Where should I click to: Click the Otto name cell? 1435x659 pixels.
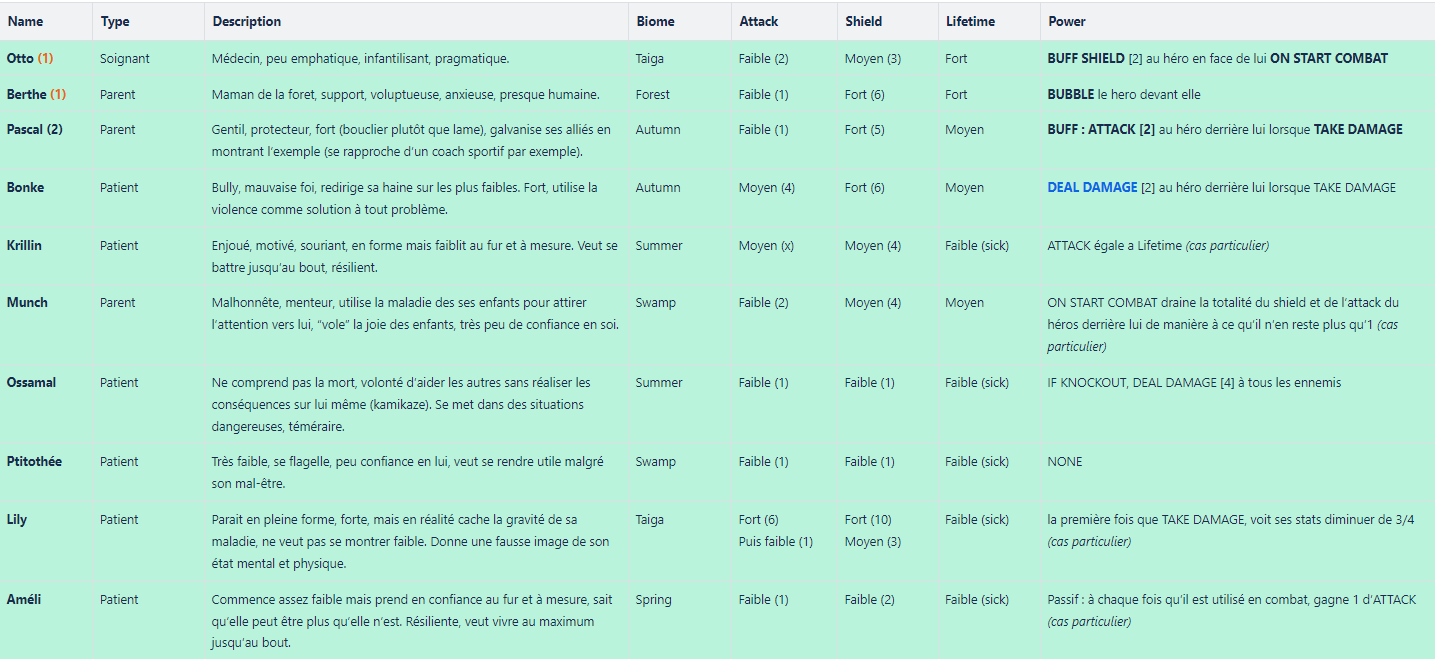pos(29,58)
